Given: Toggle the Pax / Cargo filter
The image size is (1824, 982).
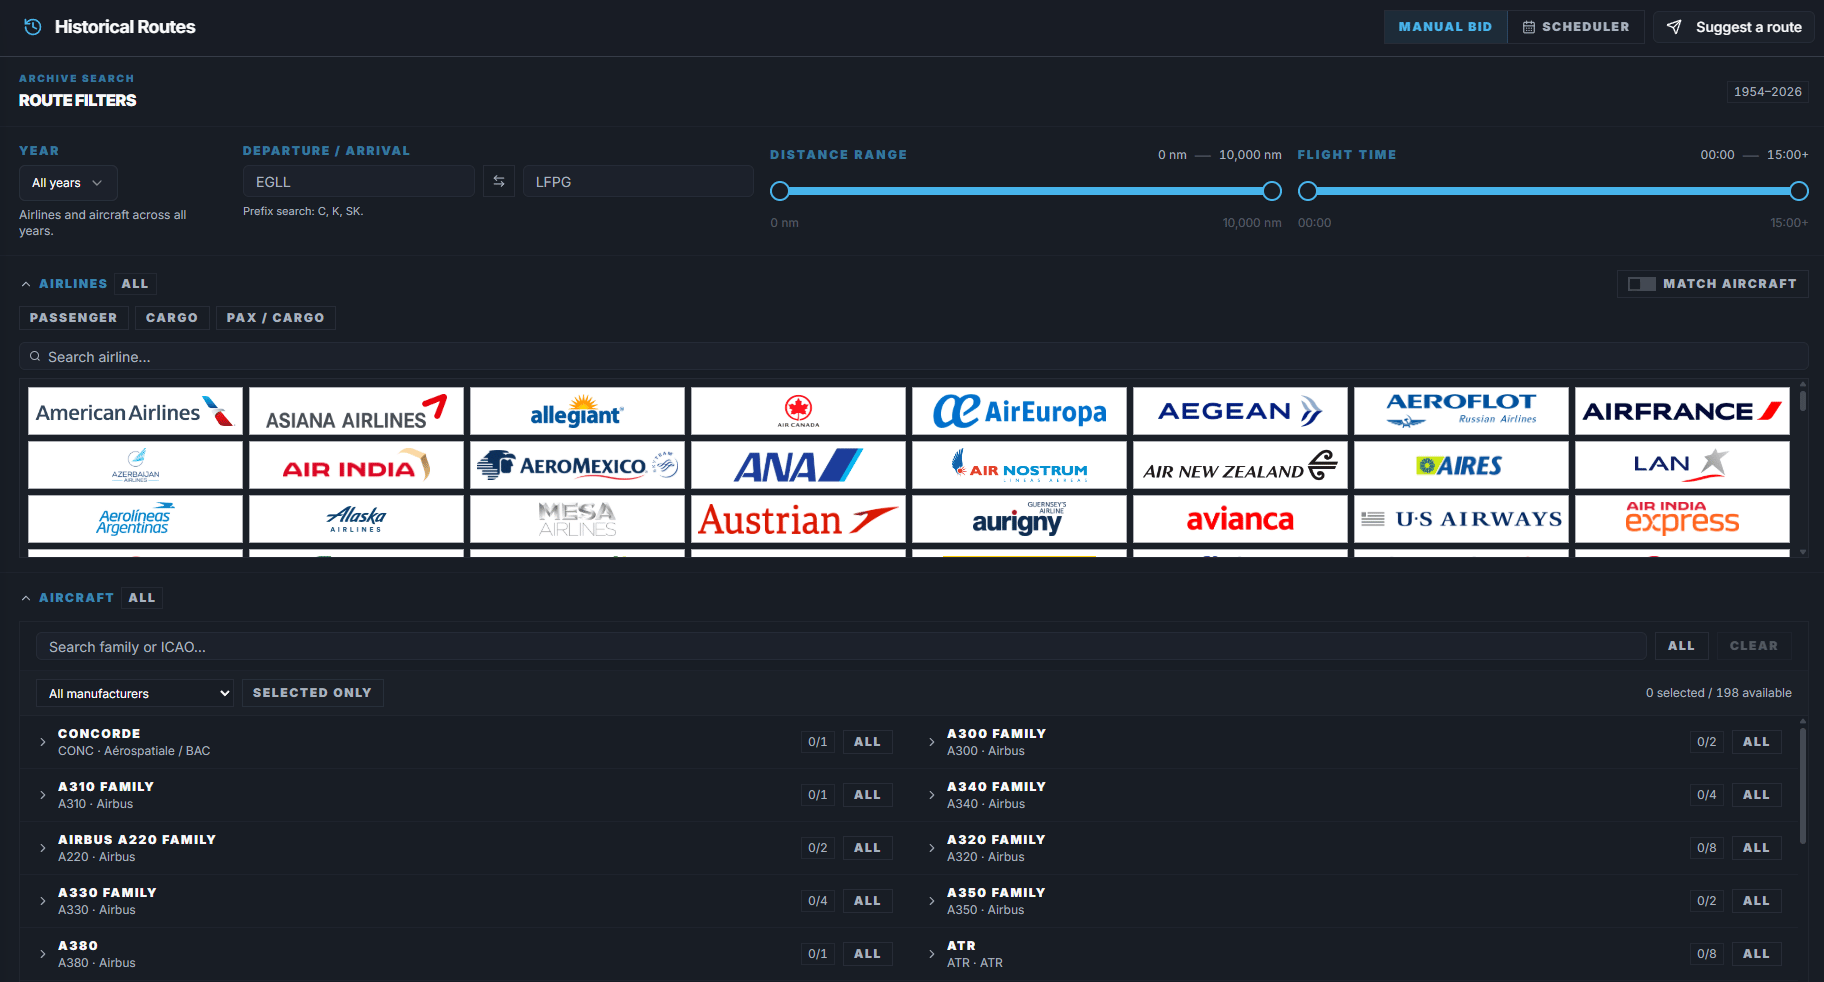Looking at the screenshot, I should [276, 318].
